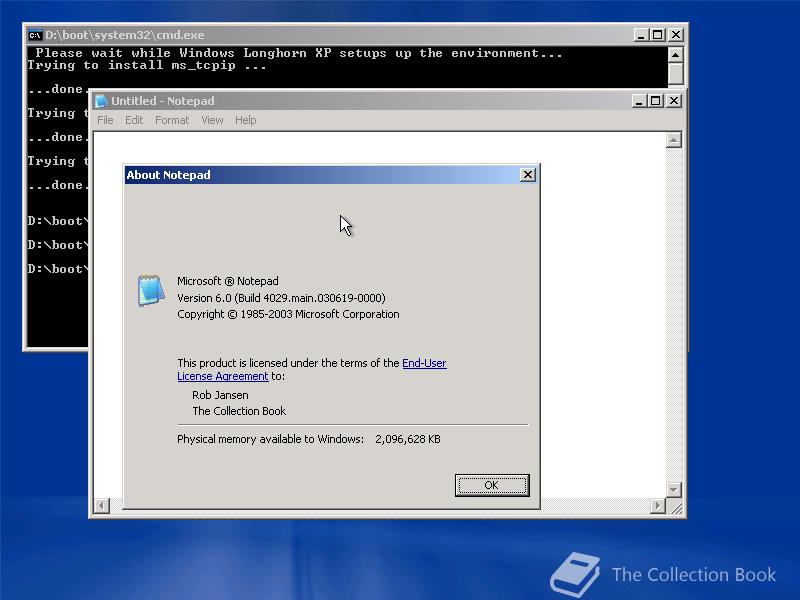The width and height of the screenshot is (800, 600).
Task: Close the cmd.exe window
Action: point(676,35)
